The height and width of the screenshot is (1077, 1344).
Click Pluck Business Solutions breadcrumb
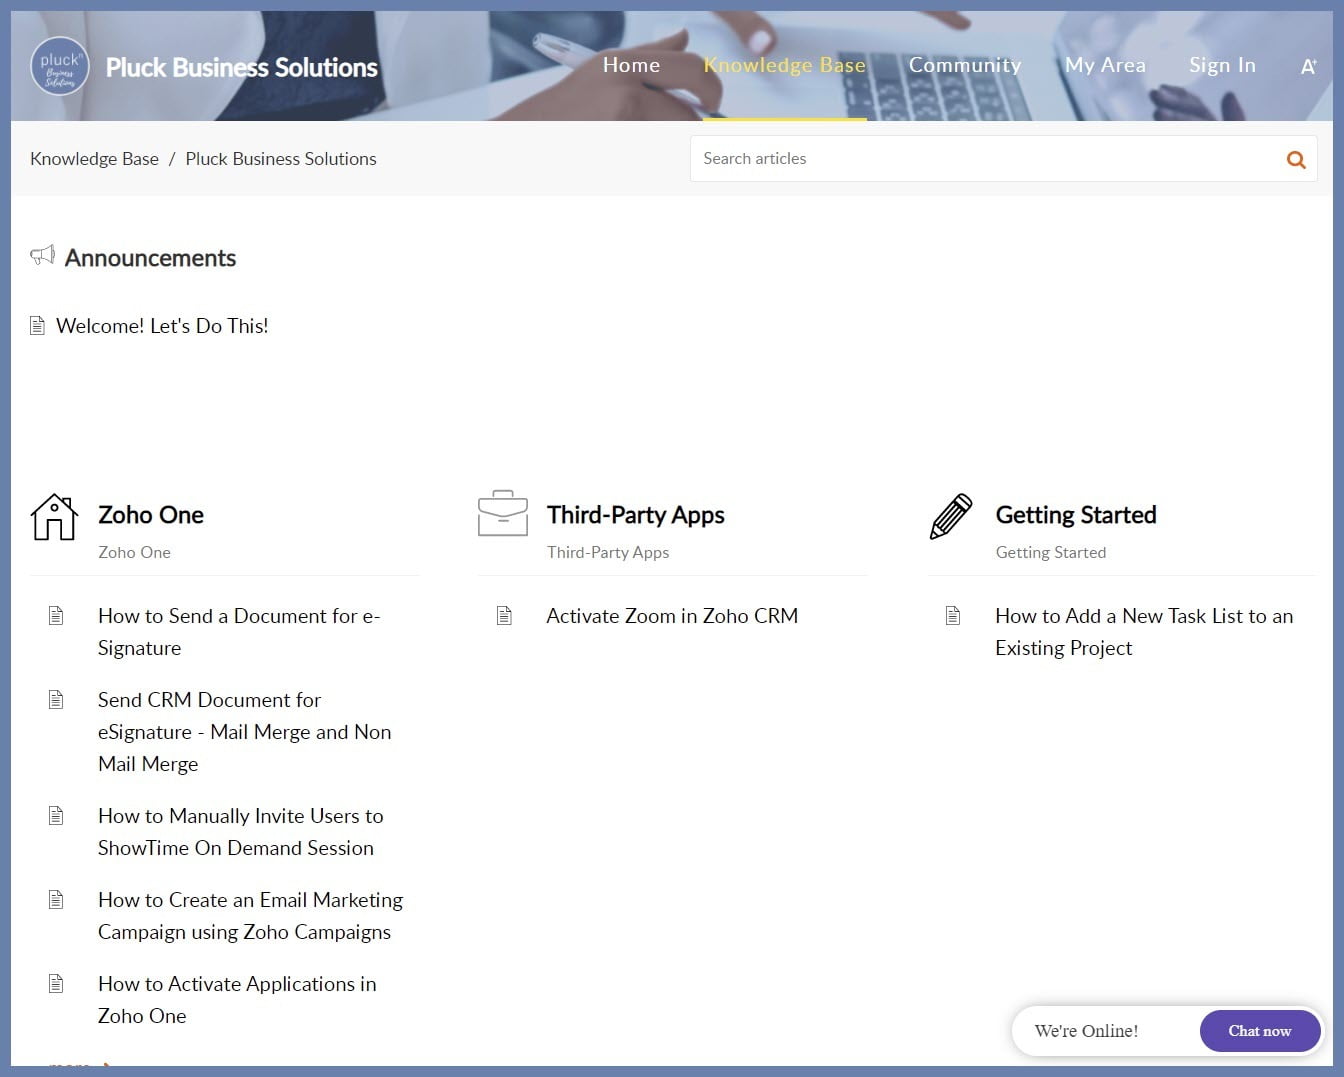281,159
